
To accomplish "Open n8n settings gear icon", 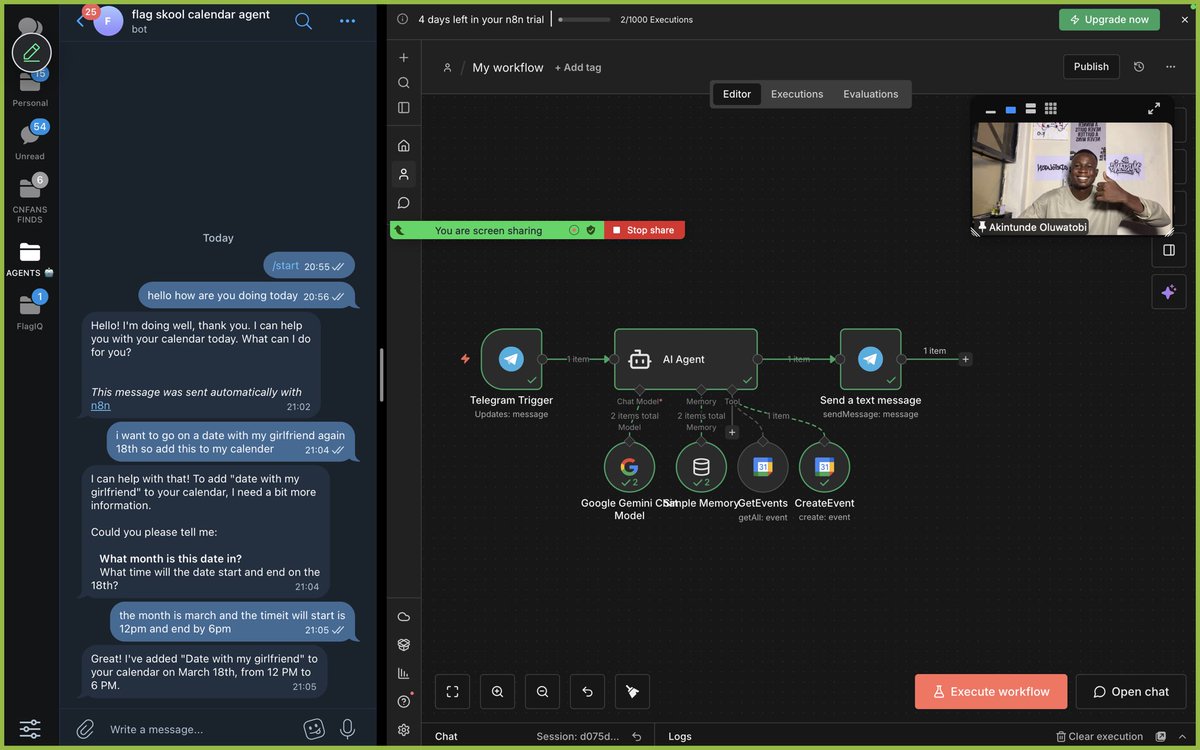I will click(404, 730).
